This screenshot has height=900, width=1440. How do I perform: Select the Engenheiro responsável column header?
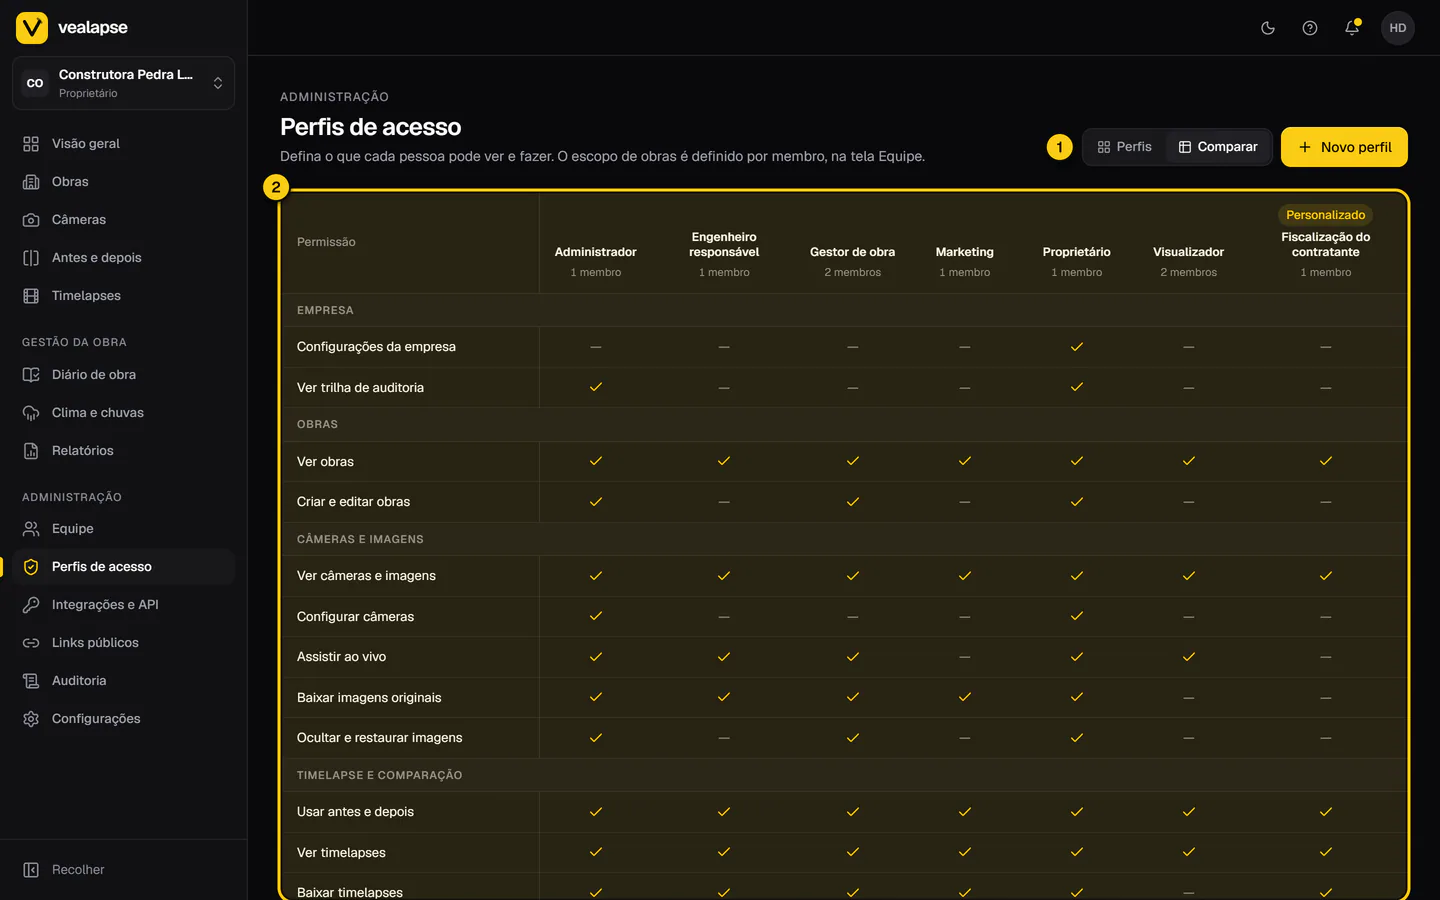[724, 245]
